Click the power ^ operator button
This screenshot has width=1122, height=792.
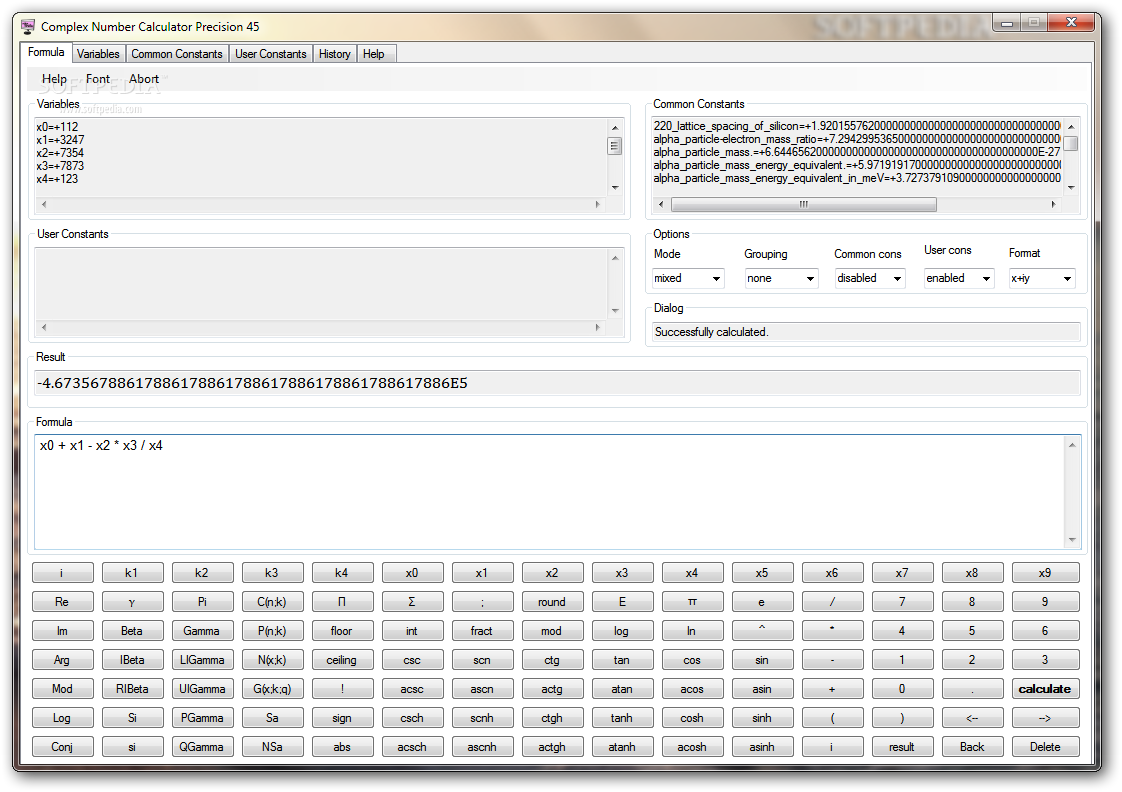coord(761,631)
